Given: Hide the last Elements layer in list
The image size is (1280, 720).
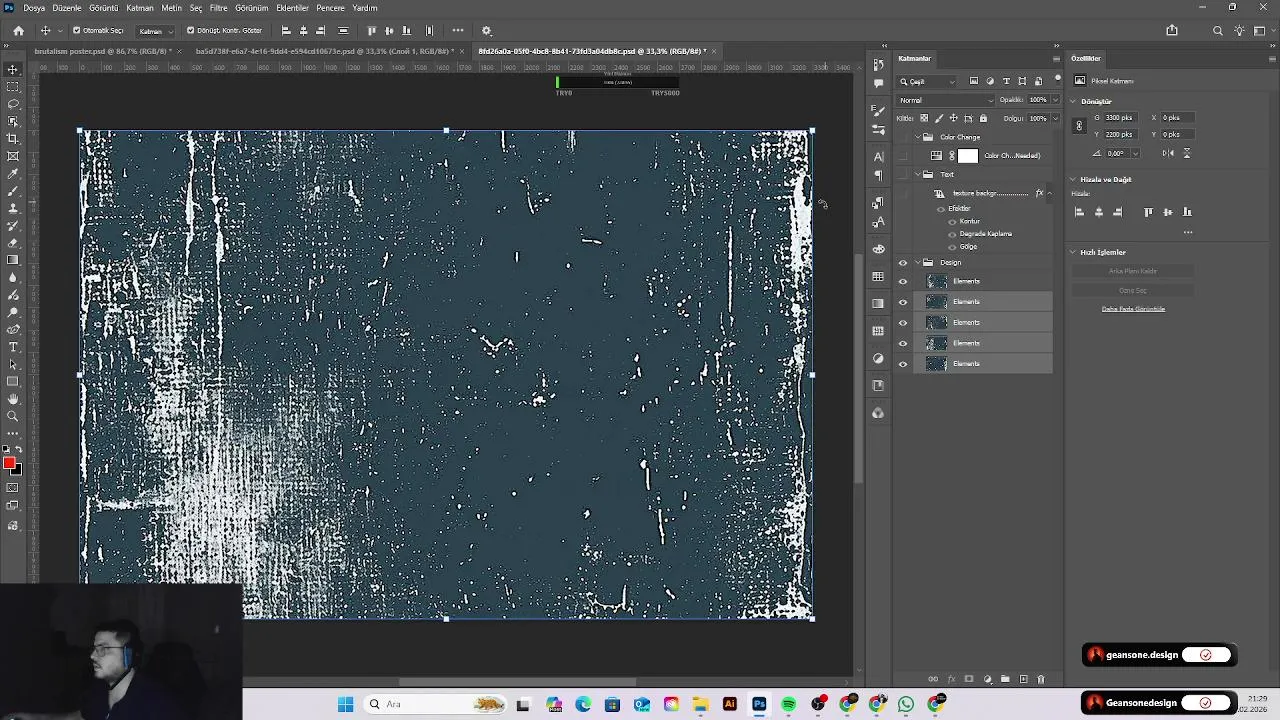Looking at the screenshot, I should coord(903,364).
